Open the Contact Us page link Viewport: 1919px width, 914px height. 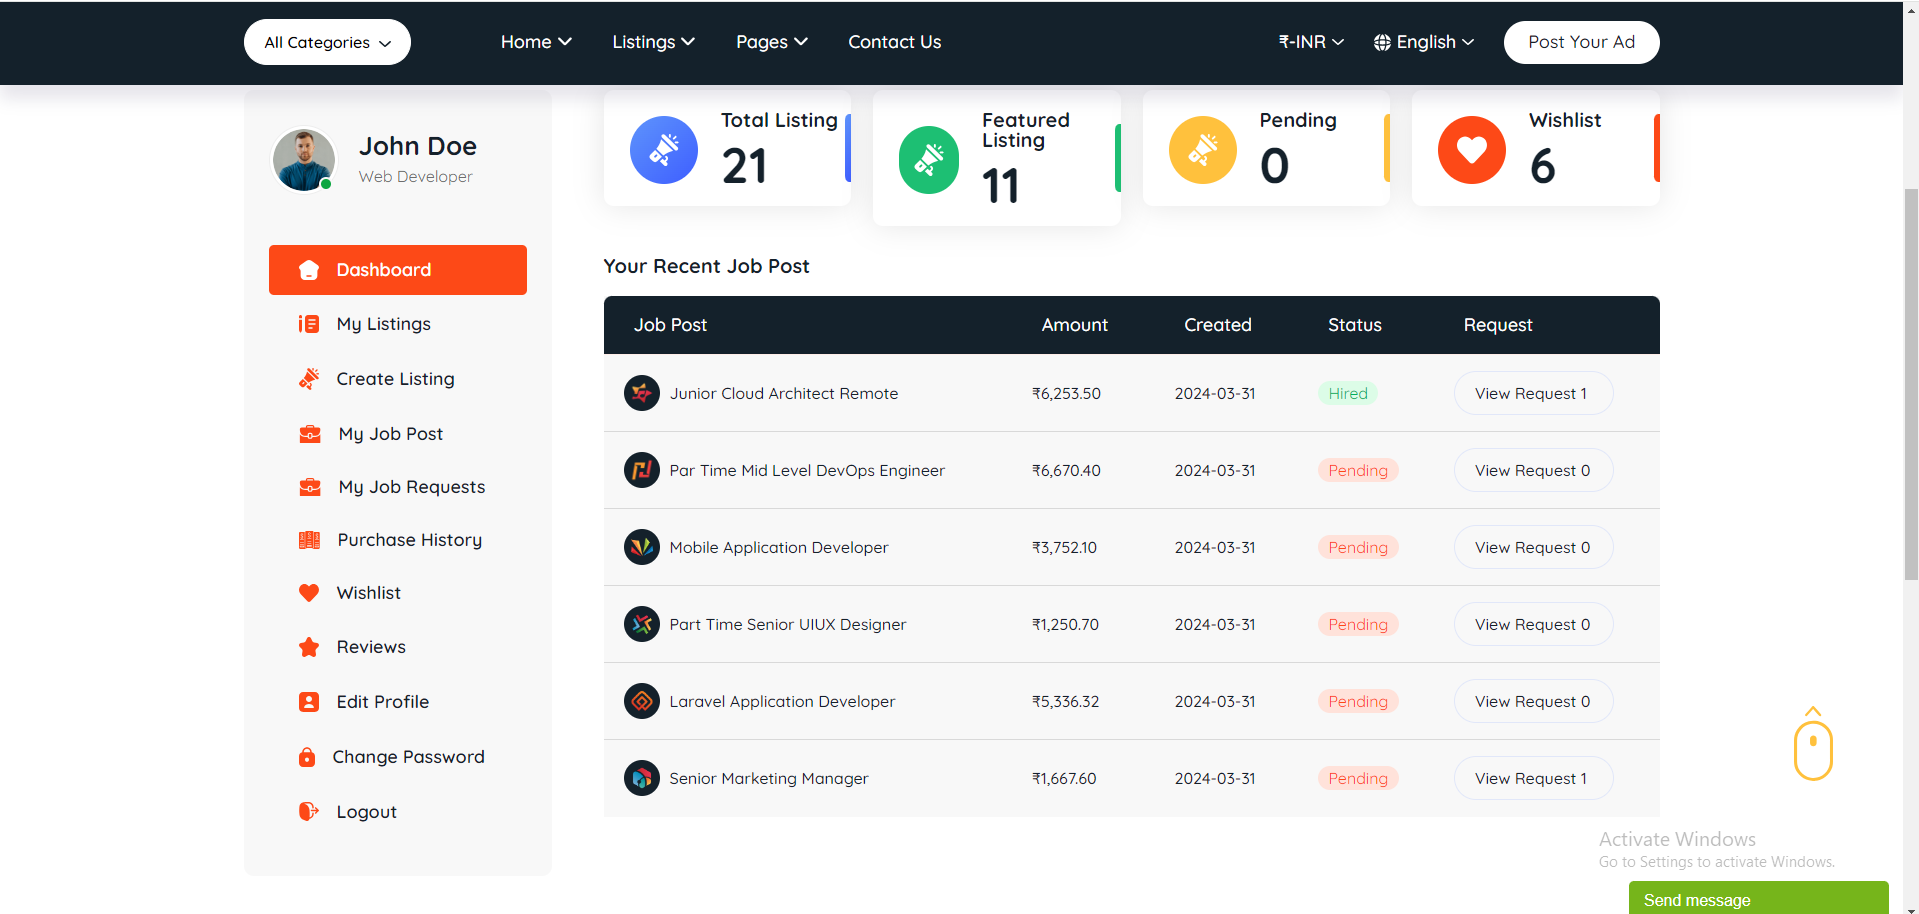(x=894, y=42)
